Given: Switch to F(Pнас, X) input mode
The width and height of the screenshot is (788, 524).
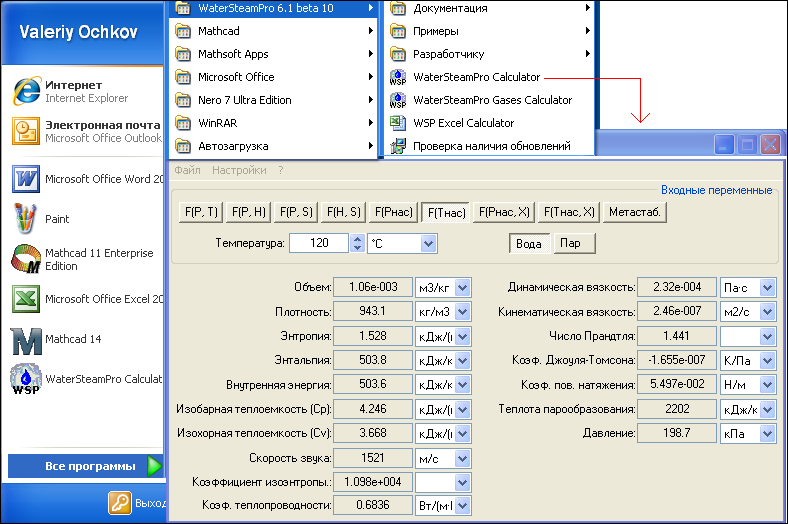Looking at the screenshot, I should pyautogui.click(x=504, y=212).
